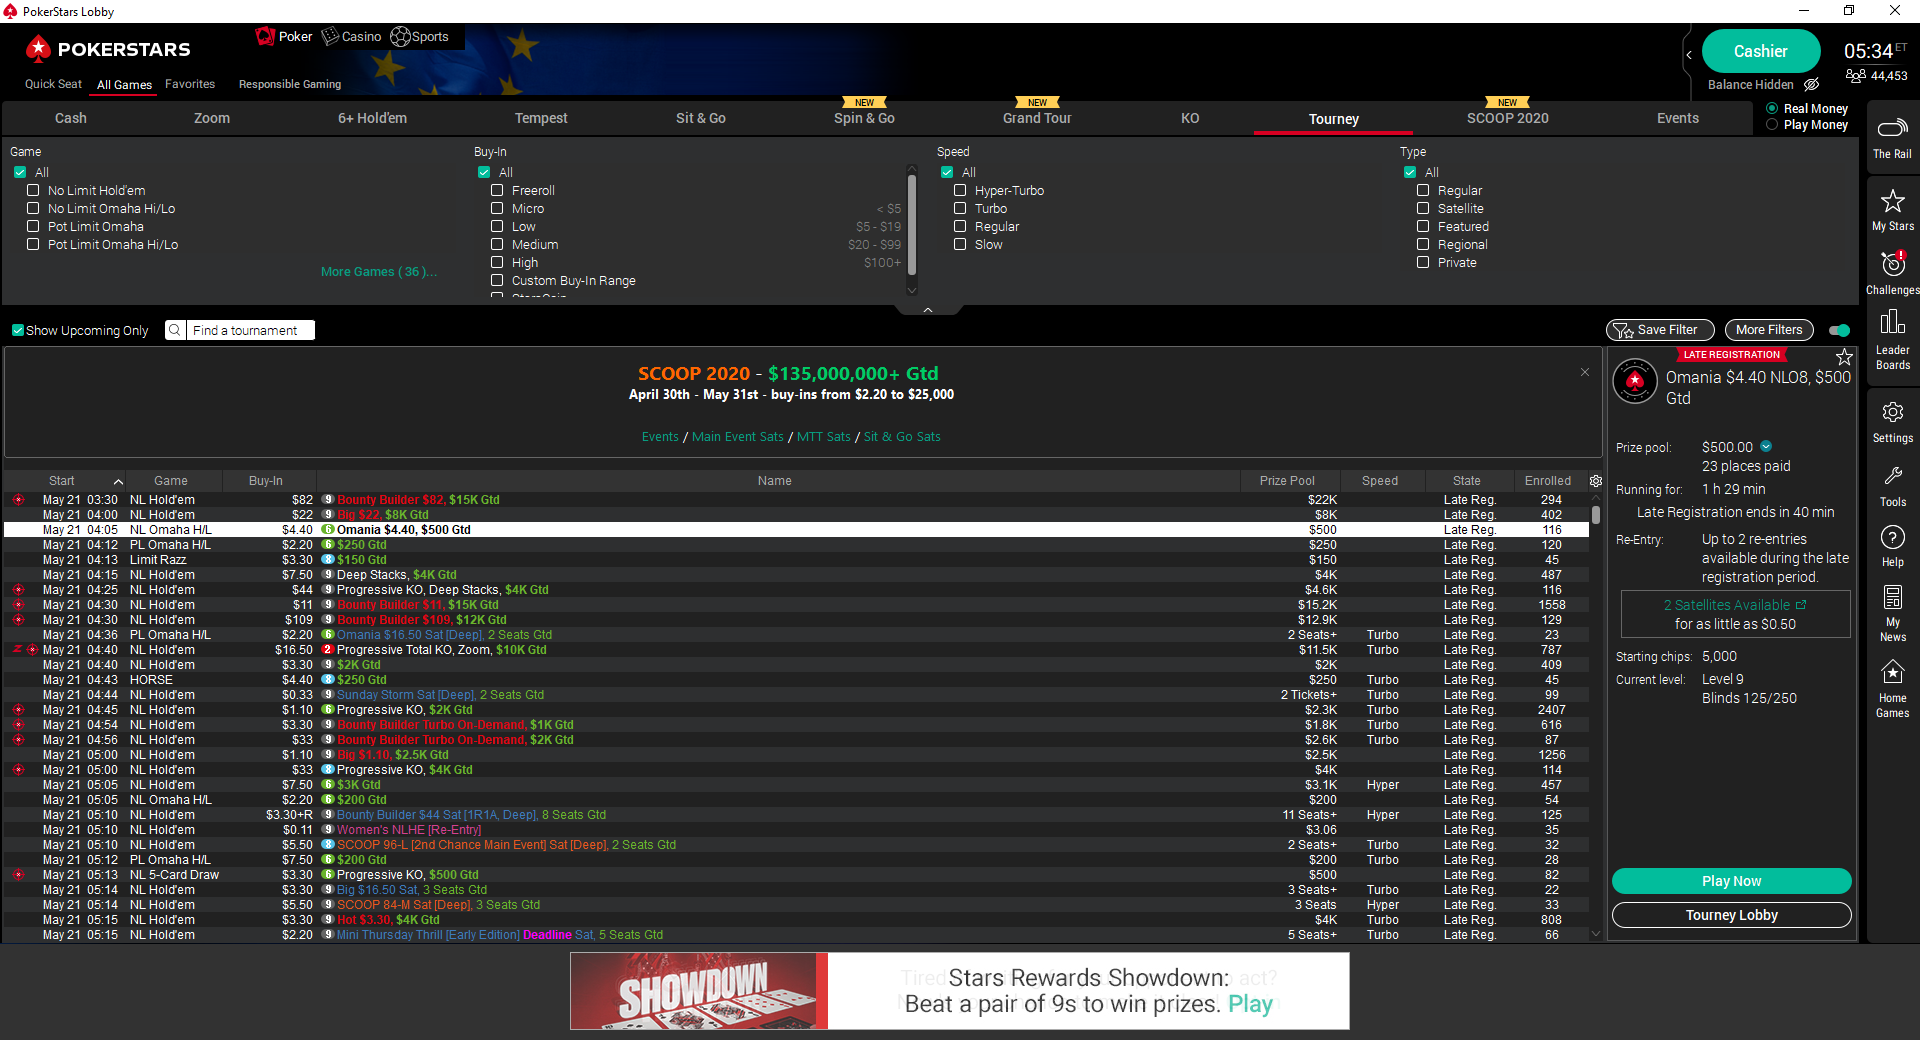Screen dimensions: 1920x1040
Task: Click the Find a tournament field
Action: click(251, 330)
